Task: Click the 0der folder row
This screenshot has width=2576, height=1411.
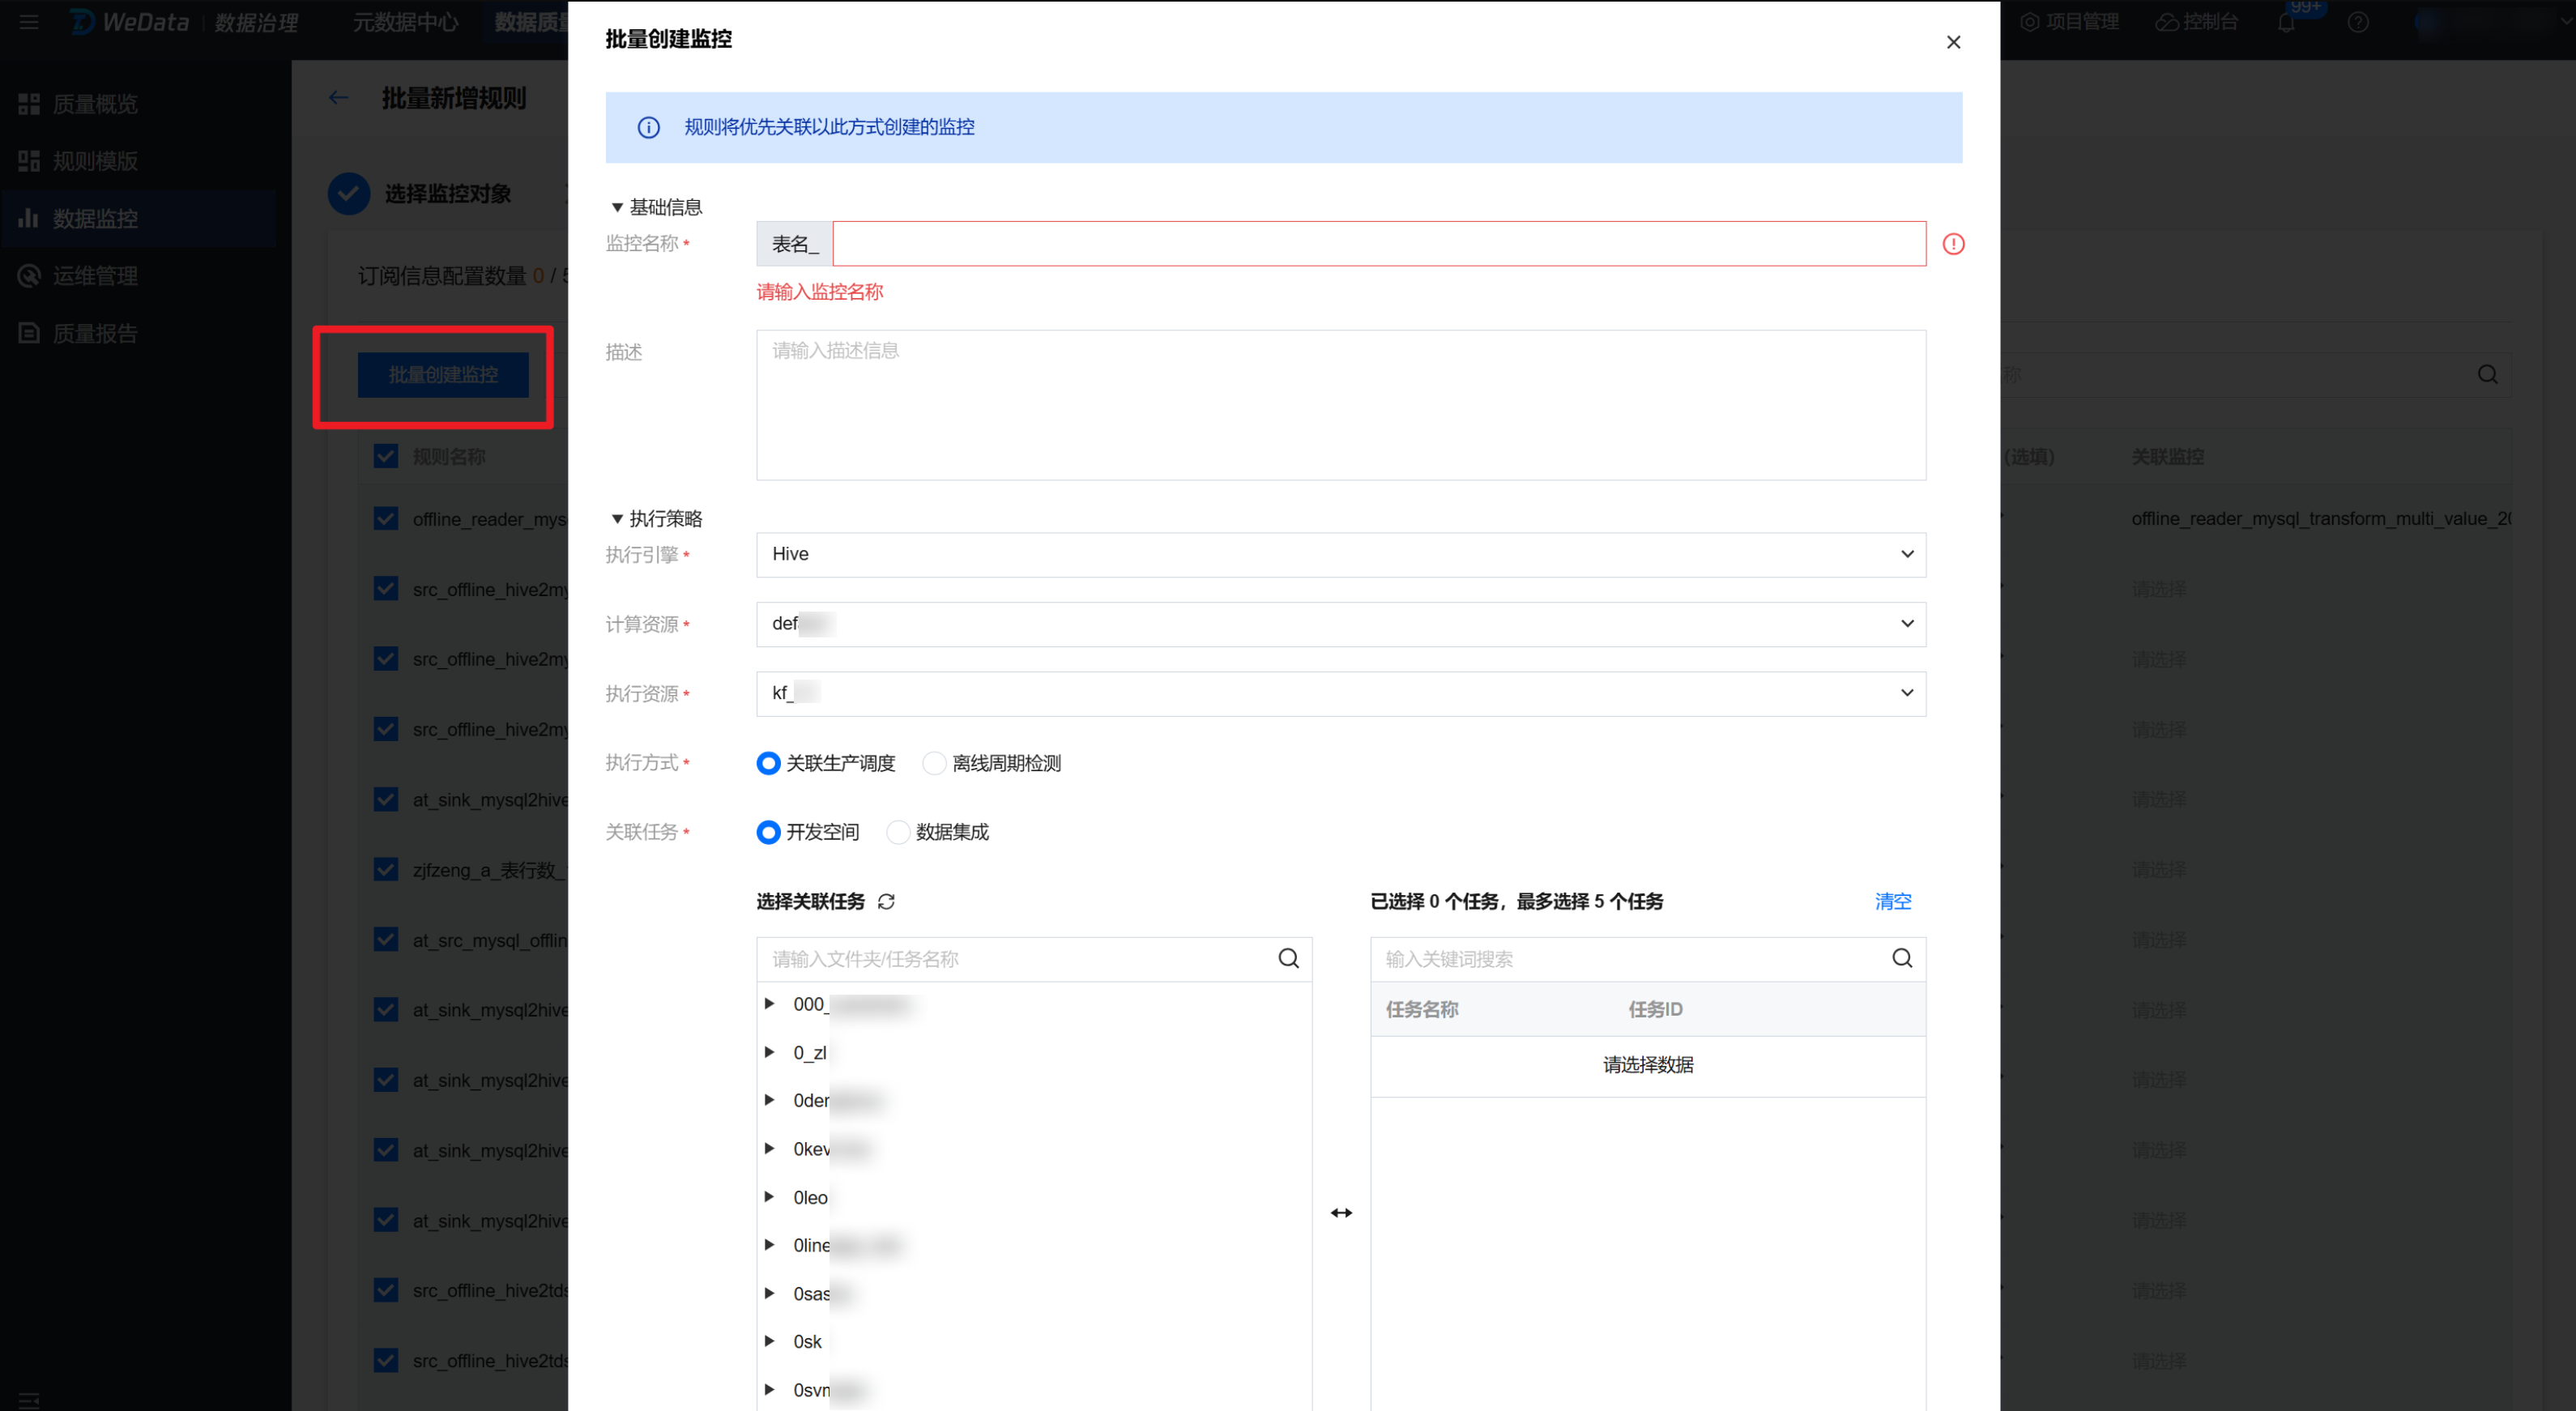Action: [1034, 1100]
